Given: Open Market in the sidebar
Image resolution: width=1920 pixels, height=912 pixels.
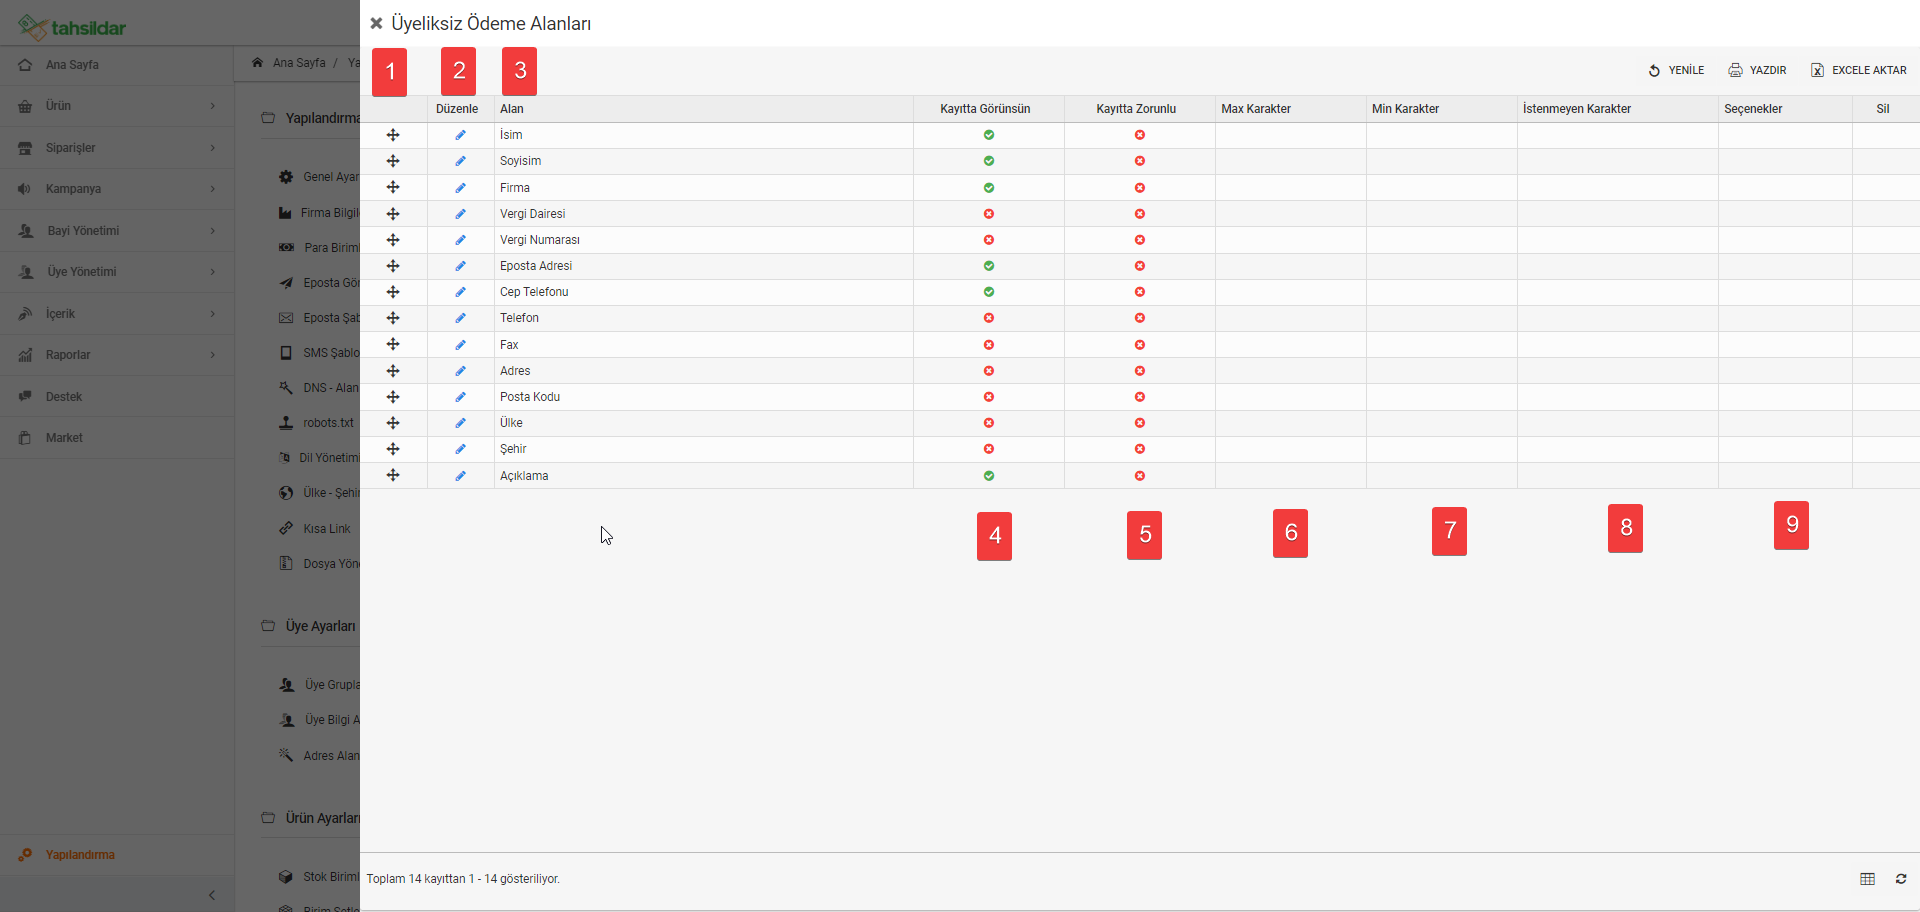Looking at the screenshot, I should (x=117, y=438).
